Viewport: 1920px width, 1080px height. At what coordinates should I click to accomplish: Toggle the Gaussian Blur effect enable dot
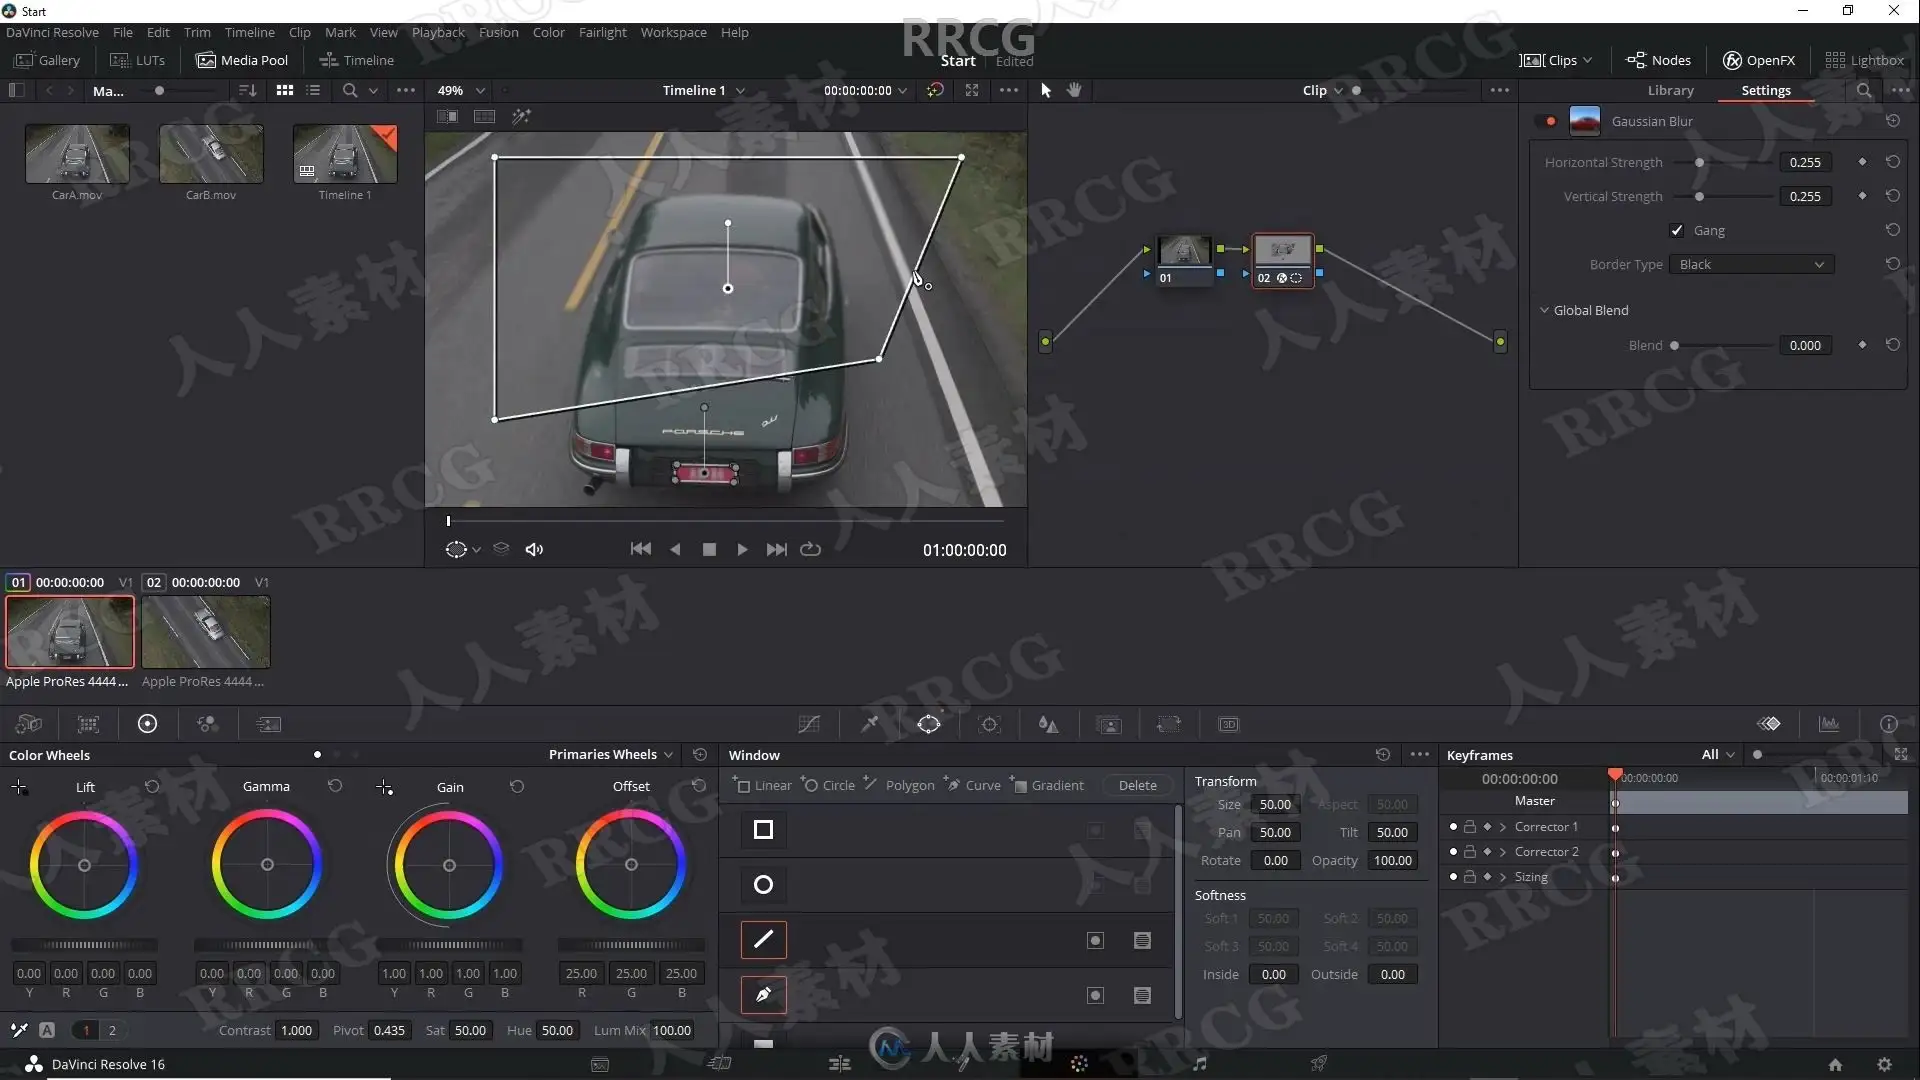[1550, 121]
